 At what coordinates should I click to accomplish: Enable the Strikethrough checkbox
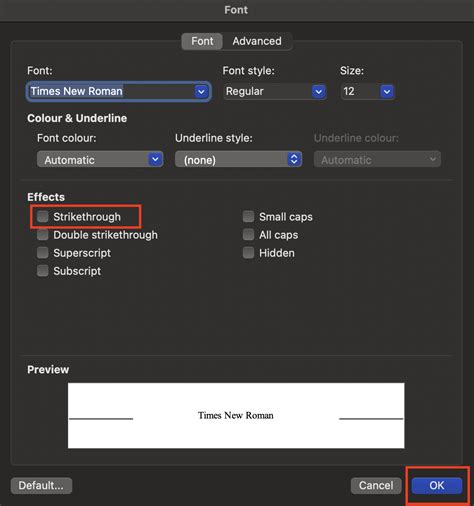click(x=43, y=216)
